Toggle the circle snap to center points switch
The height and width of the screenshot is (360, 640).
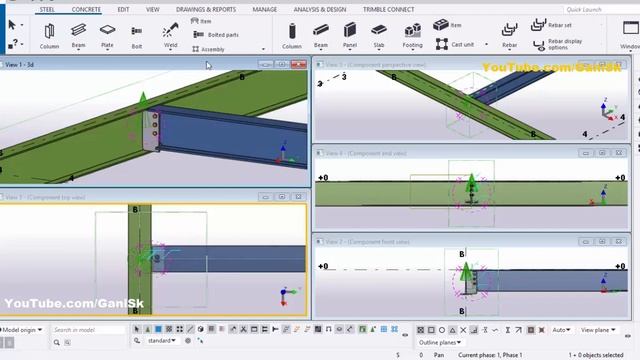tap(442, 330)
